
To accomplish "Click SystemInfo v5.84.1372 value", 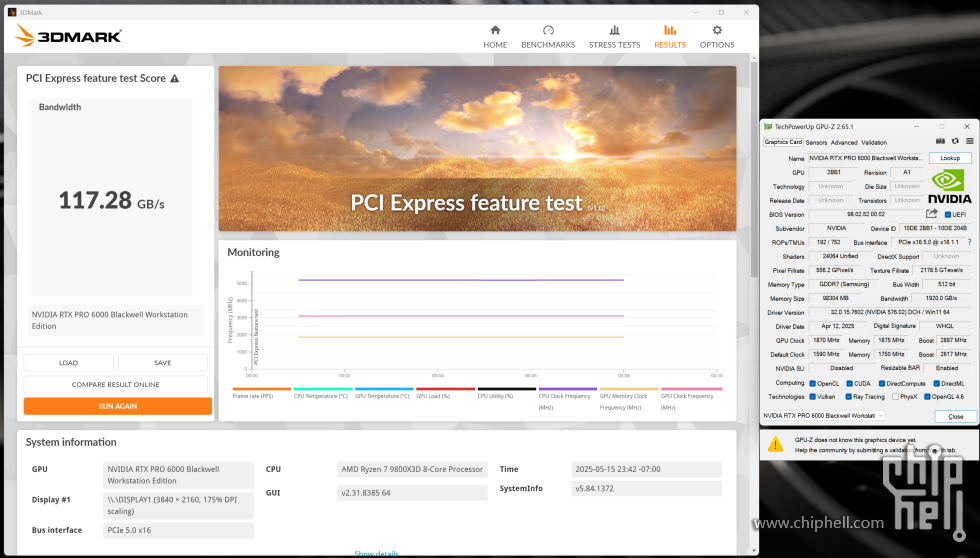I will [646, 489].
